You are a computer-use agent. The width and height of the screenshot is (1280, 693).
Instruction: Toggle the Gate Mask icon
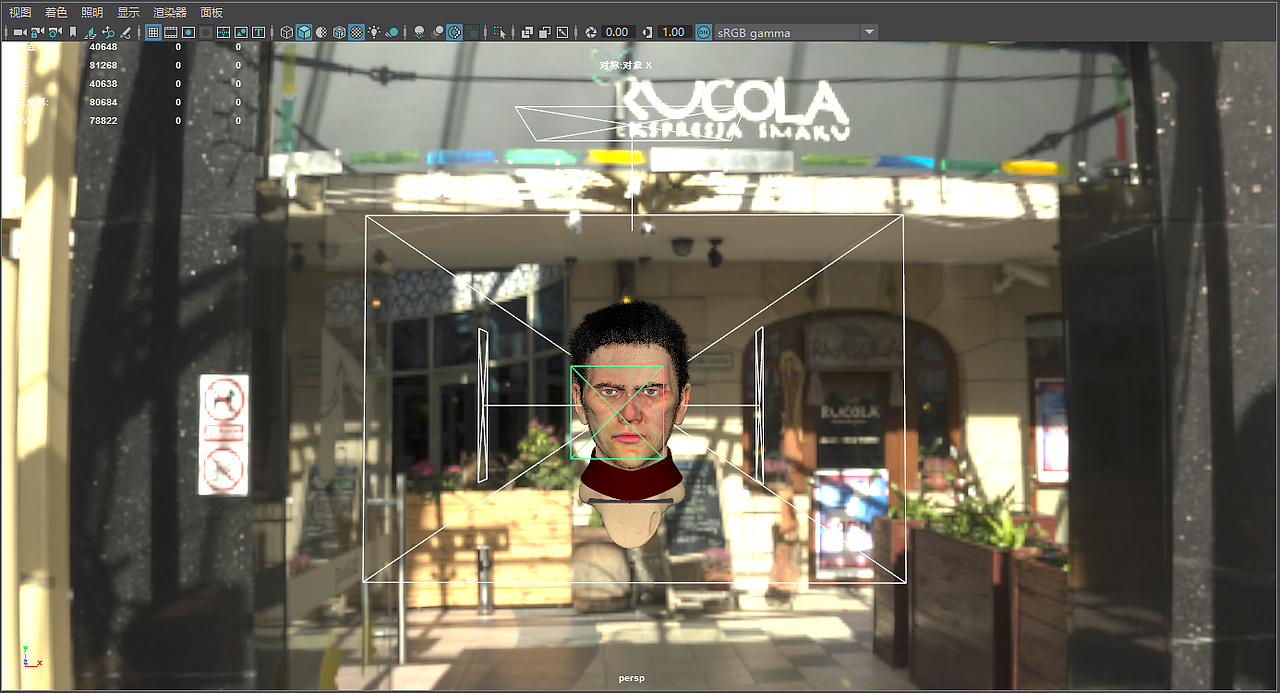coord(205,32)
